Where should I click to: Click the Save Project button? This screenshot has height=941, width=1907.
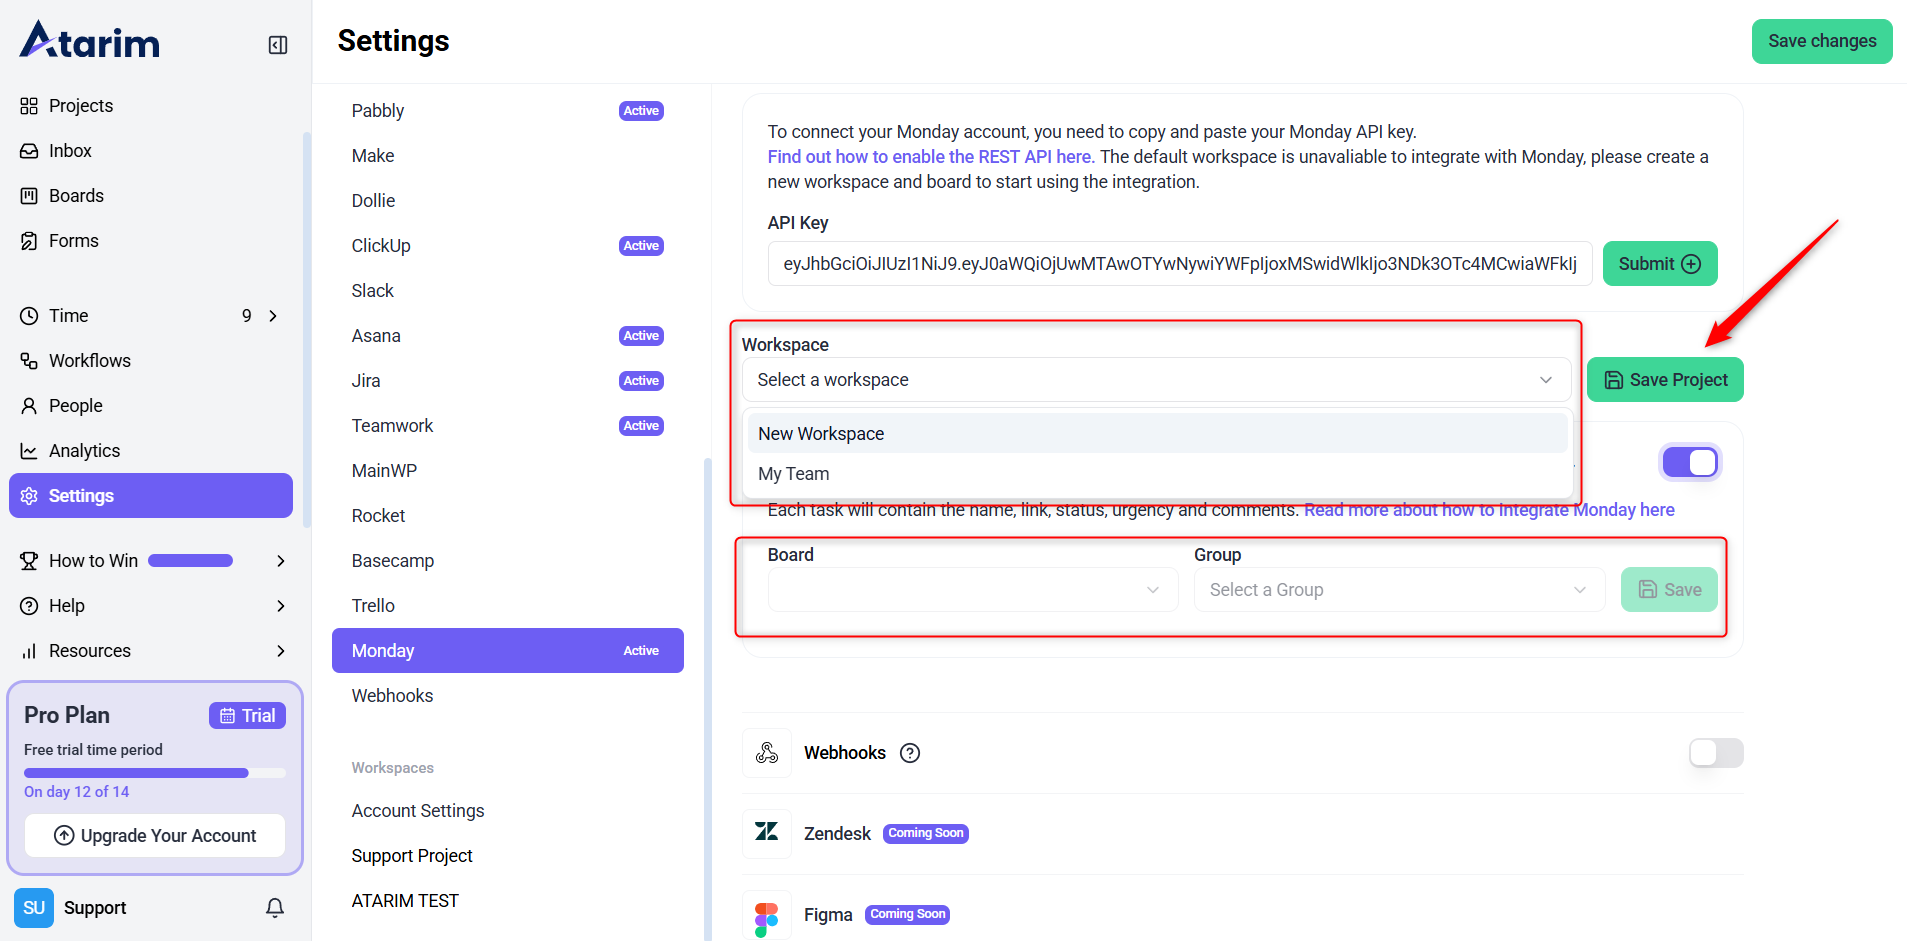(1665, 380)
